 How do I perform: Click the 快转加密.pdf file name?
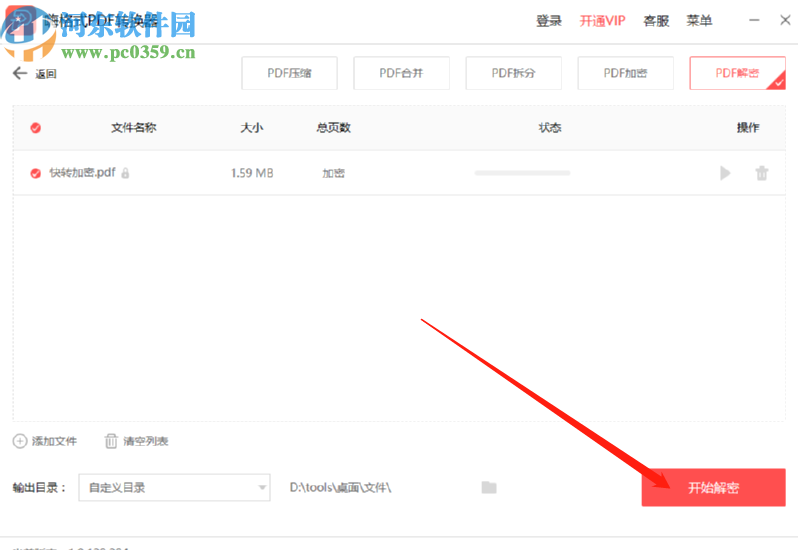coord(82,173)
